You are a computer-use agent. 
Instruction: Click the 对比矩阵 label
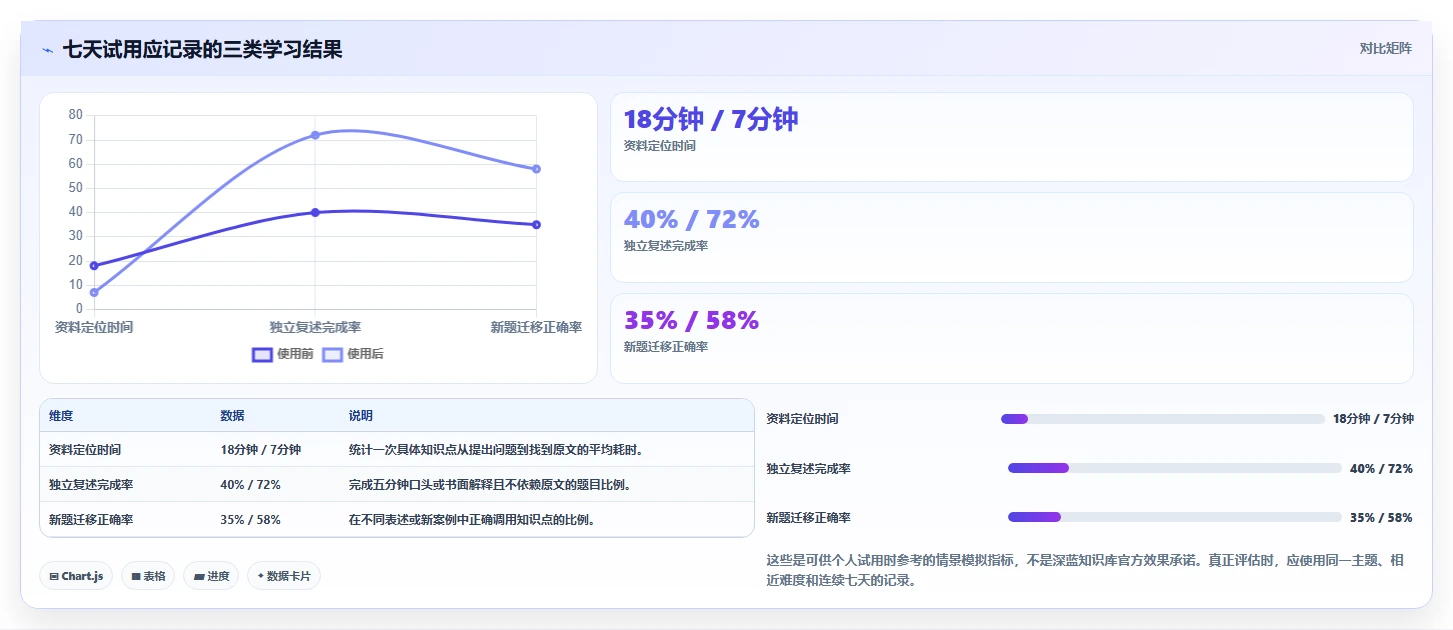pyautogui.click(x=1386, y=48)
